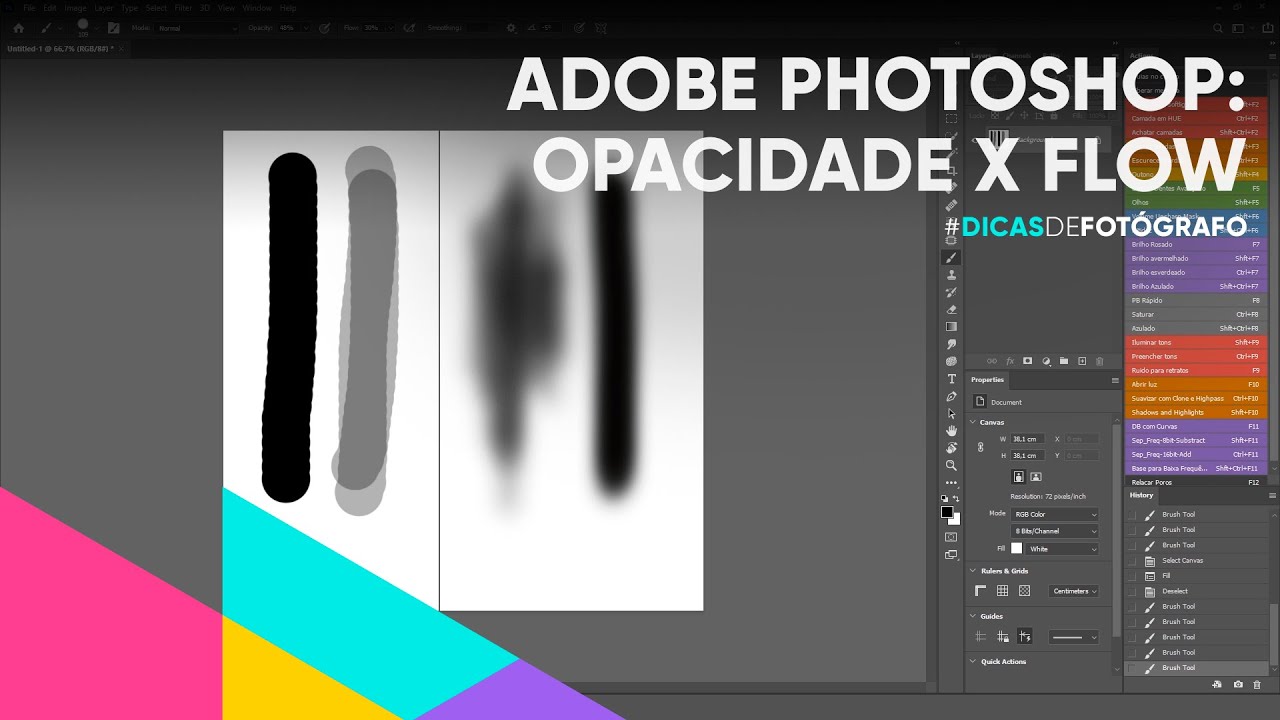Select the Eraser tool
1280x720 pixels.
coord(951,309)
